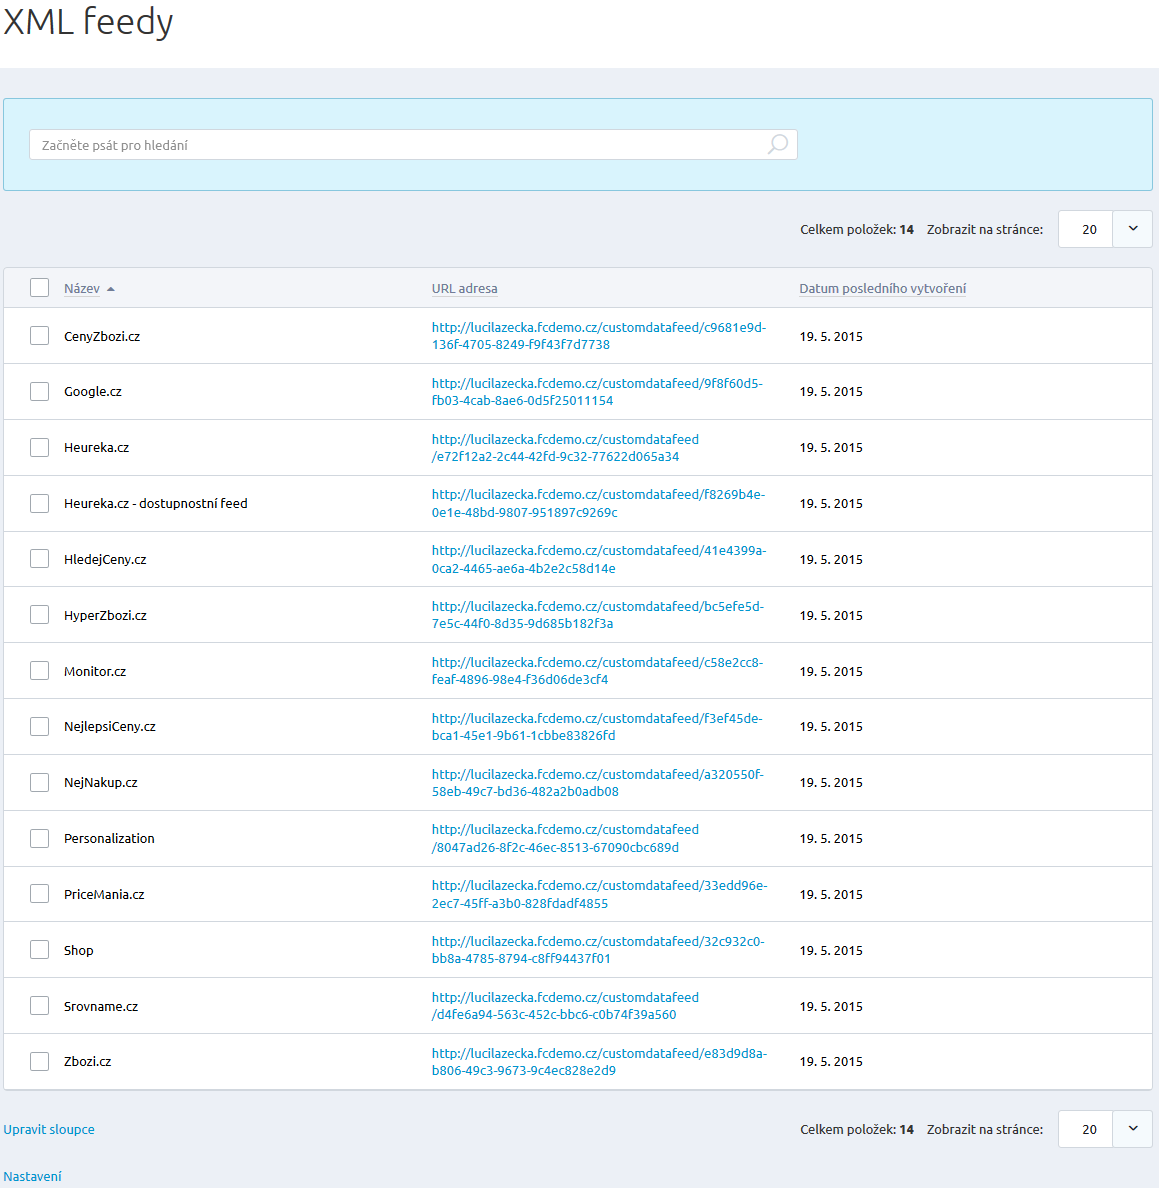The image size is (1159, 1188).
Task: Click the date in the Zbozi.cz row
Action: pos(831,1061)
